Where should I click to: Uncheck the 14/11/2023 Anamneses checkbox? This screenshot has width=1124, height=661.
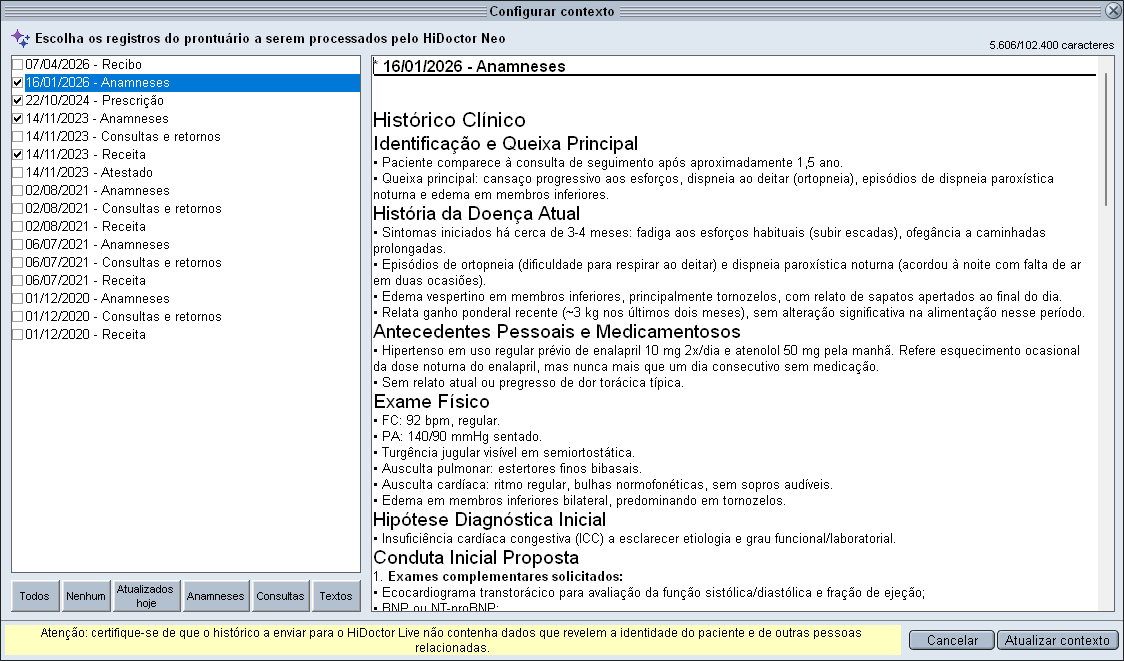point(18,118)
